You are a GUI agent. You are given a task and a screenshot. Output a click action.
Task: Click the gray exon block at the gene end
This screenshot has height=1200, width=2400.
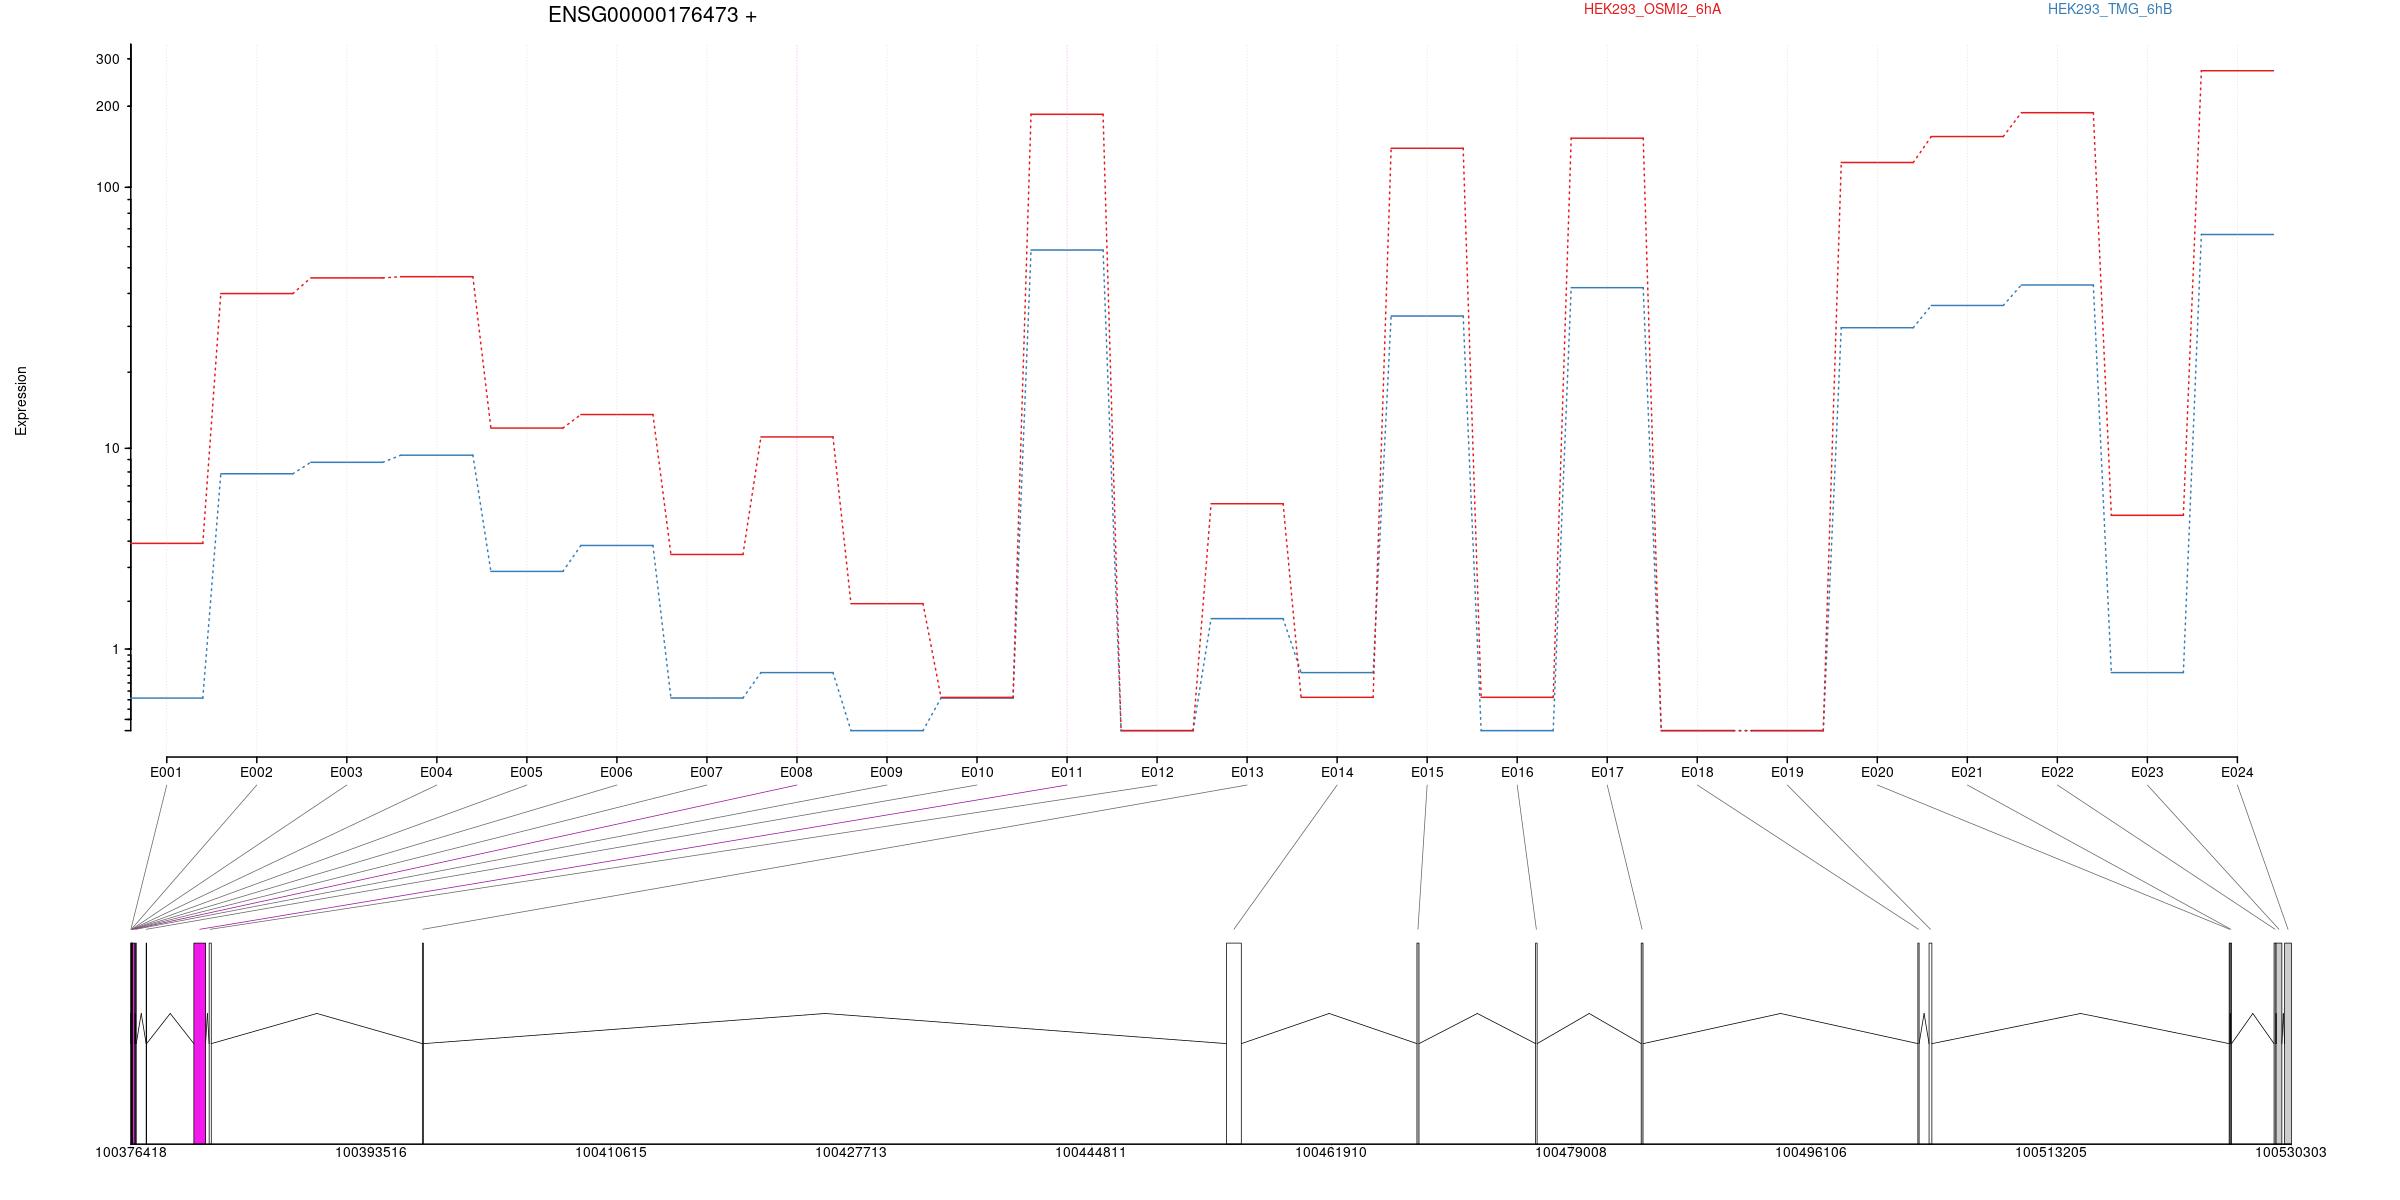tap(2287, 1043)
